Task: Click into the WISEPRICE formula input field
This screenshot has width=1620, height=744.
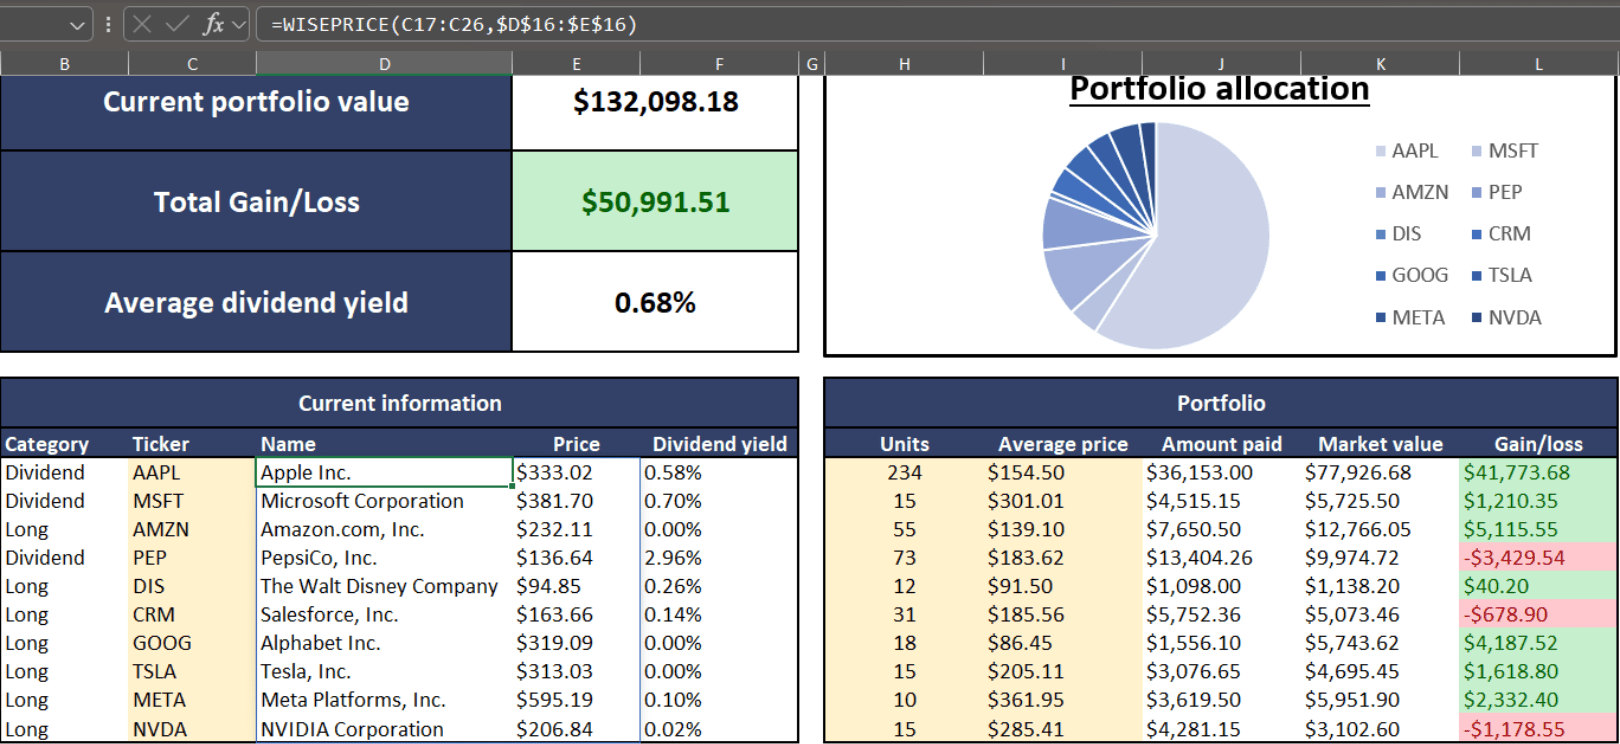Action: 936,24
